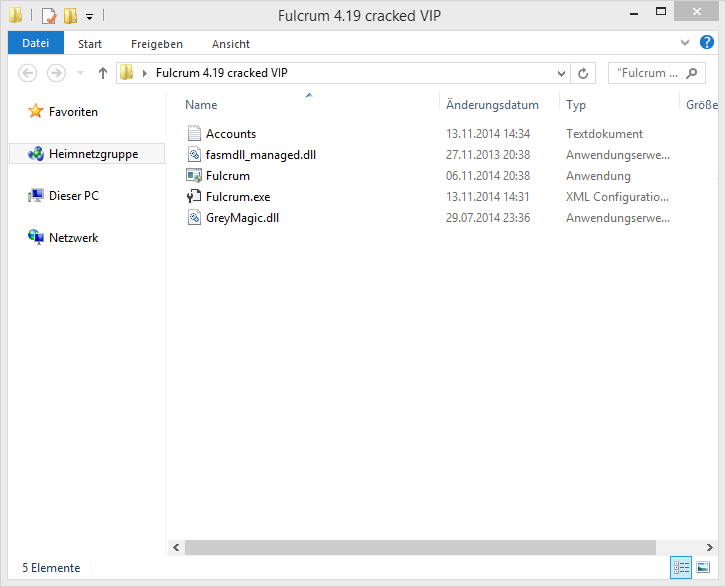The image size is (726, 587).
Task: Refresh the folder view
Action: [x=583, y=73]
